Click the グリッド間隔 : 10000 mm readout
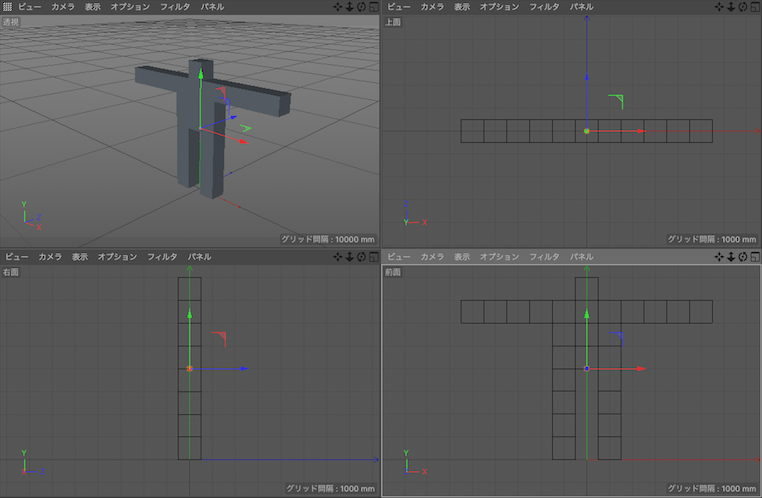Screen dimensions: 762x498 pyautogui.click(x=328, y=239)
